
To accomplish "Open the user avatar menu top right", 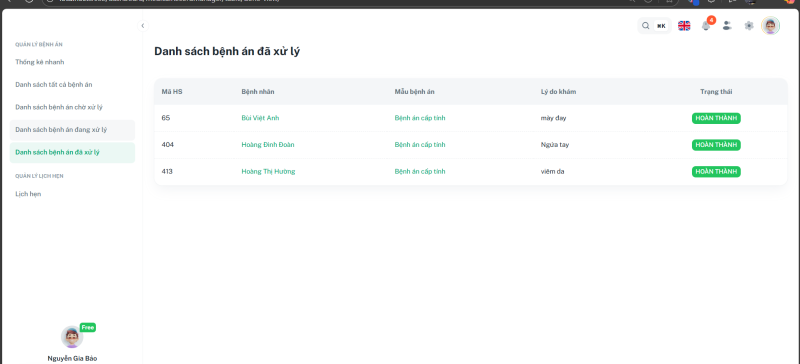I will [x=770, y=26].
